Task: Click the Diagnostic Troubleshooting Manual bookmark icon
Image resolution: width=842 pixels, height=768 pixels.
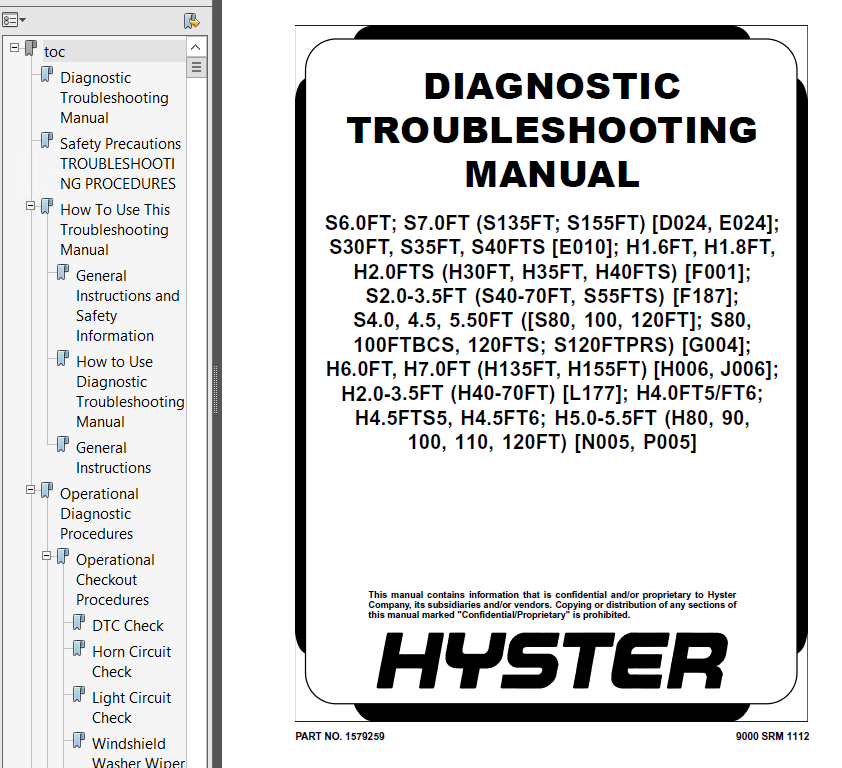Action: pyautogui.click(x=47, y=74)
